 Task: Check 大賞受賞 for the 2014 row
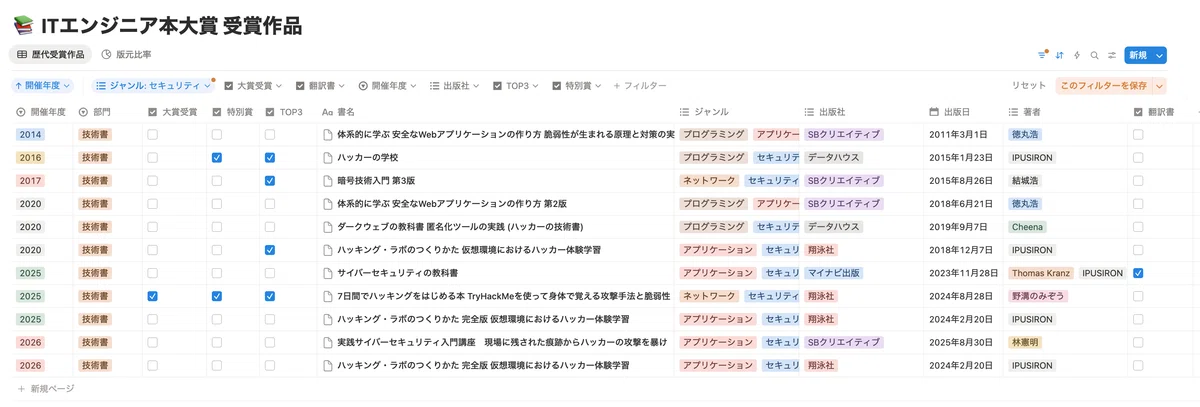(x=153, y=134)
